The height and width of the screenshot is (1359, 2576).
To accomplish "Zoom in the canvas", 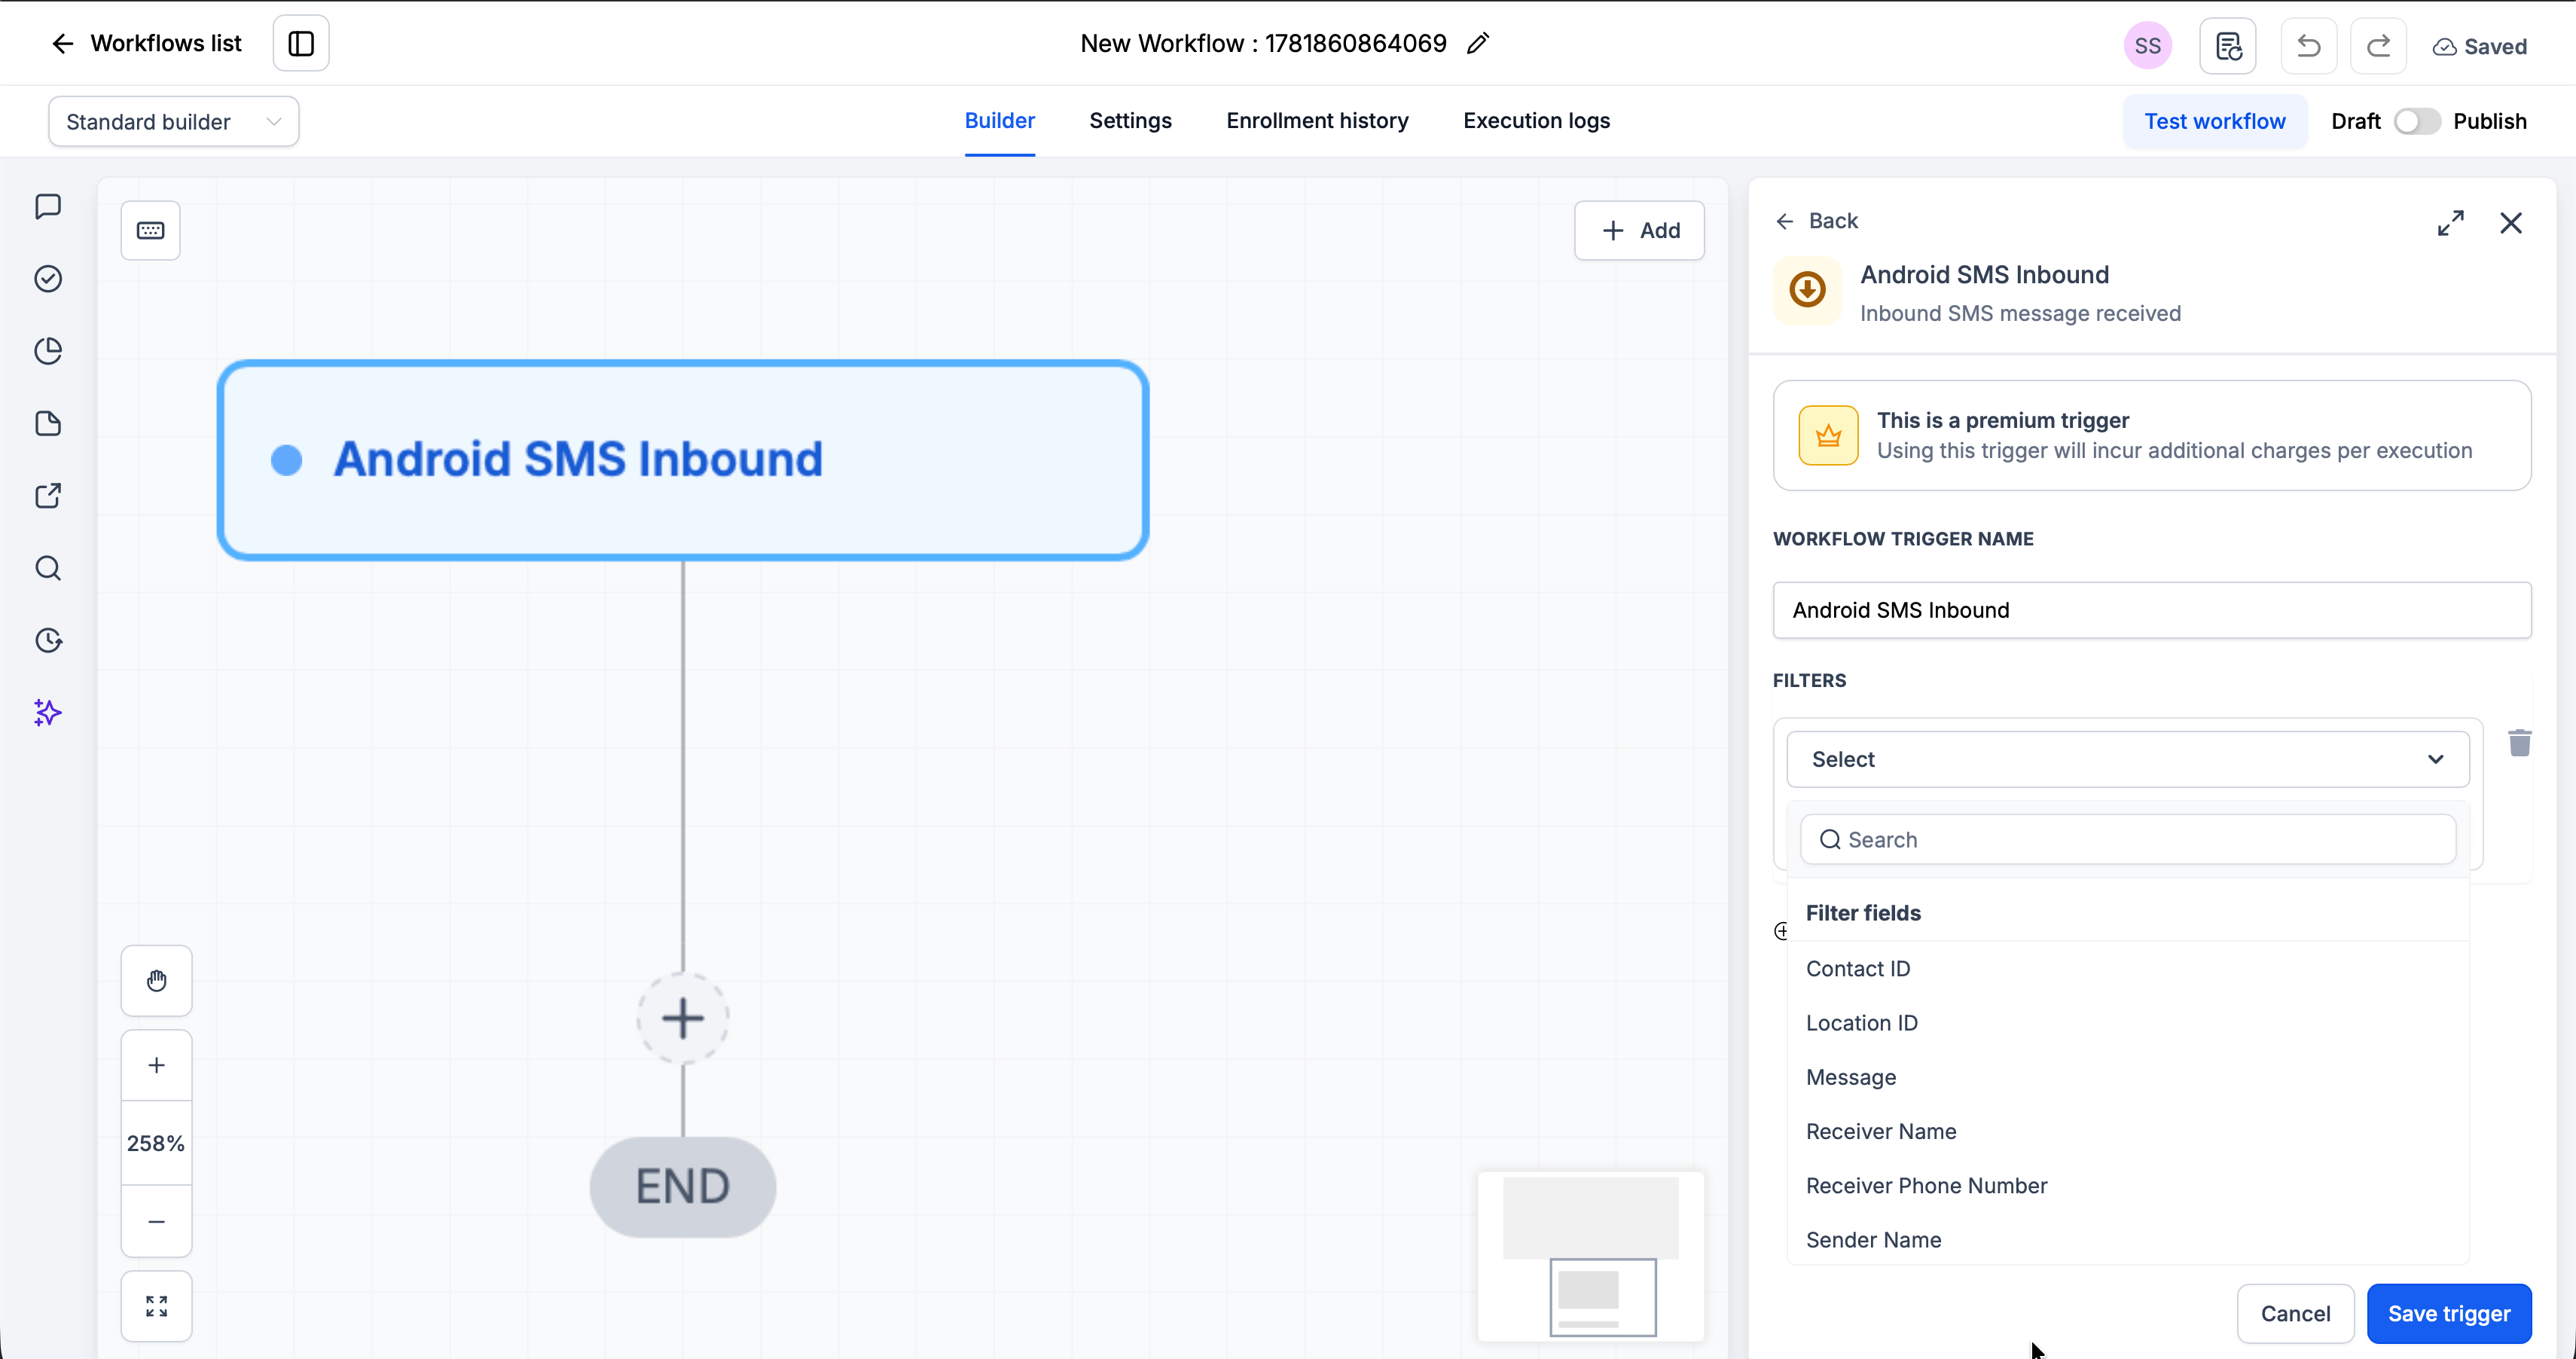I will tap(157, 1066).
